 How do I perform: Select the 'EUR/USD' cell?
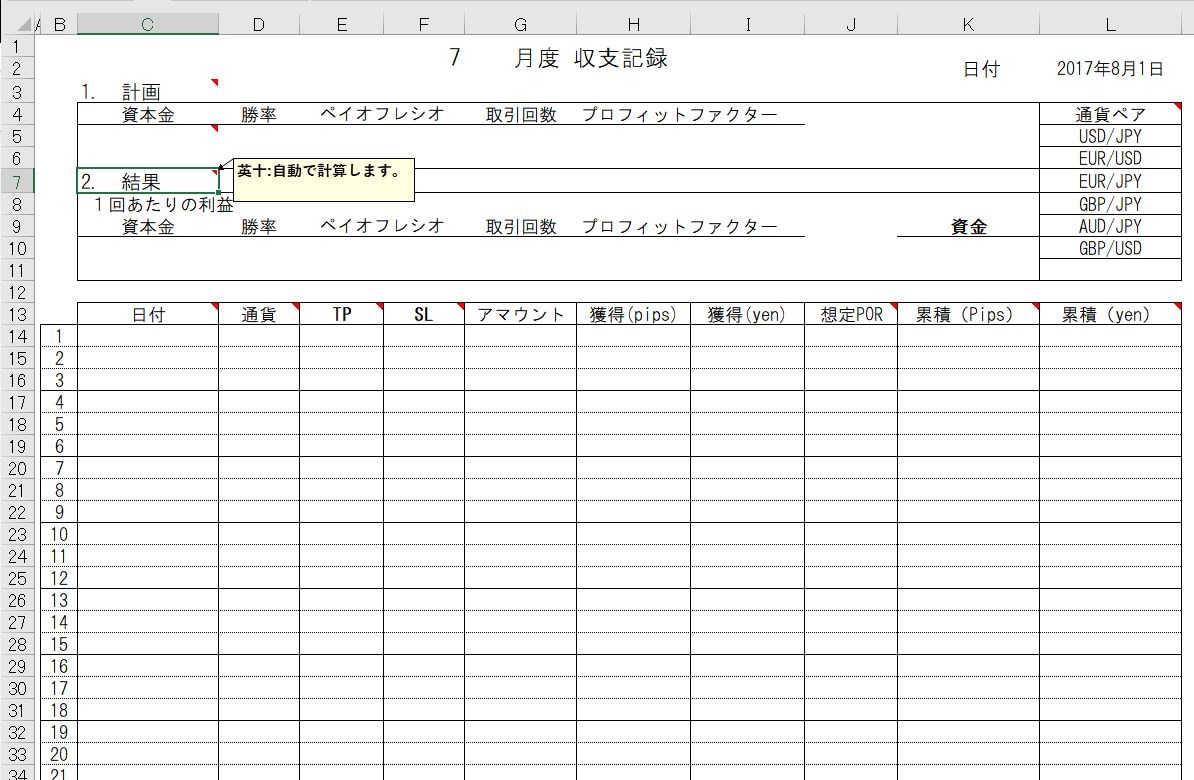click(x=1110, y=158)
